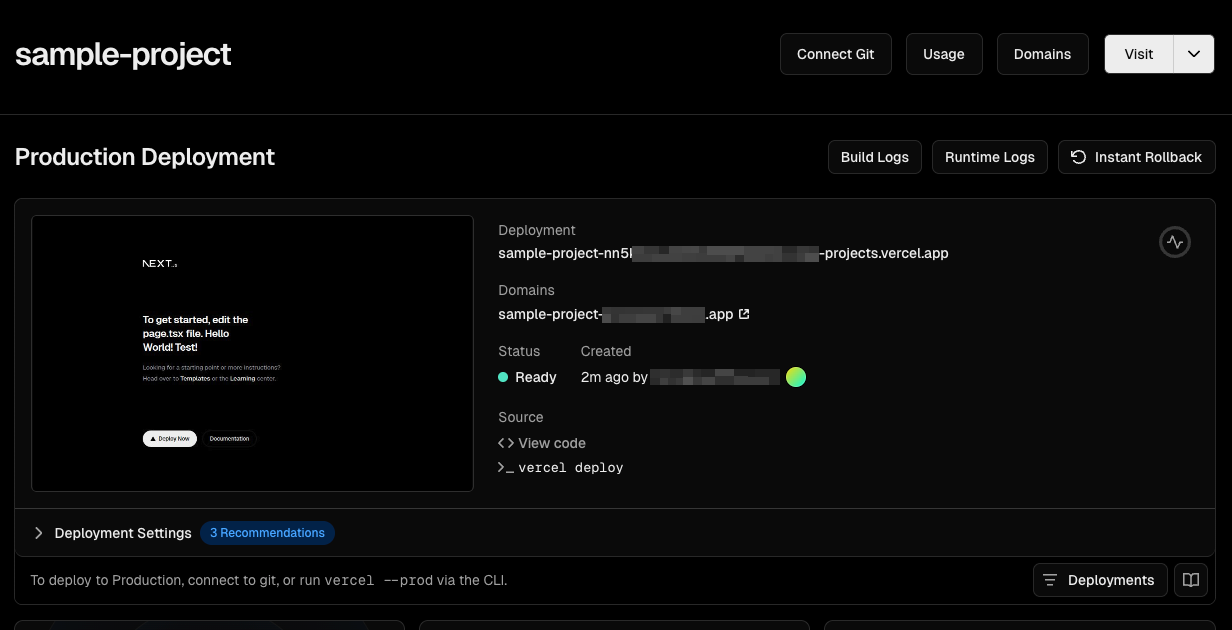Viewport: 1232px width, 630px height.
Task: Click the code brackets icon next to View code
Action: click(506, 443)
